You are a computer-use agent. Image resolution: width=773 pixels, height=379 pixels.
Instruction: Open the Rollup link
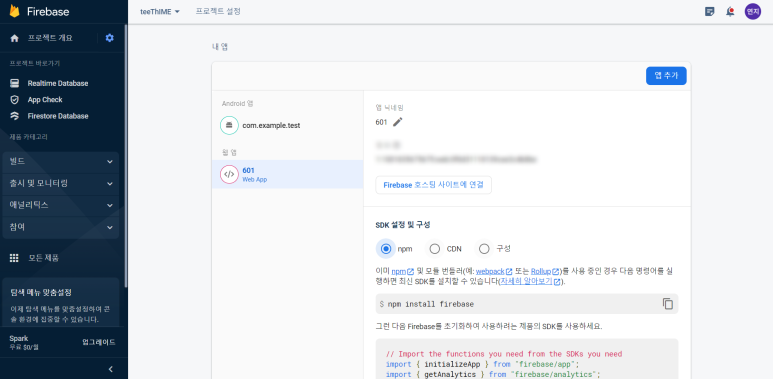545,271
